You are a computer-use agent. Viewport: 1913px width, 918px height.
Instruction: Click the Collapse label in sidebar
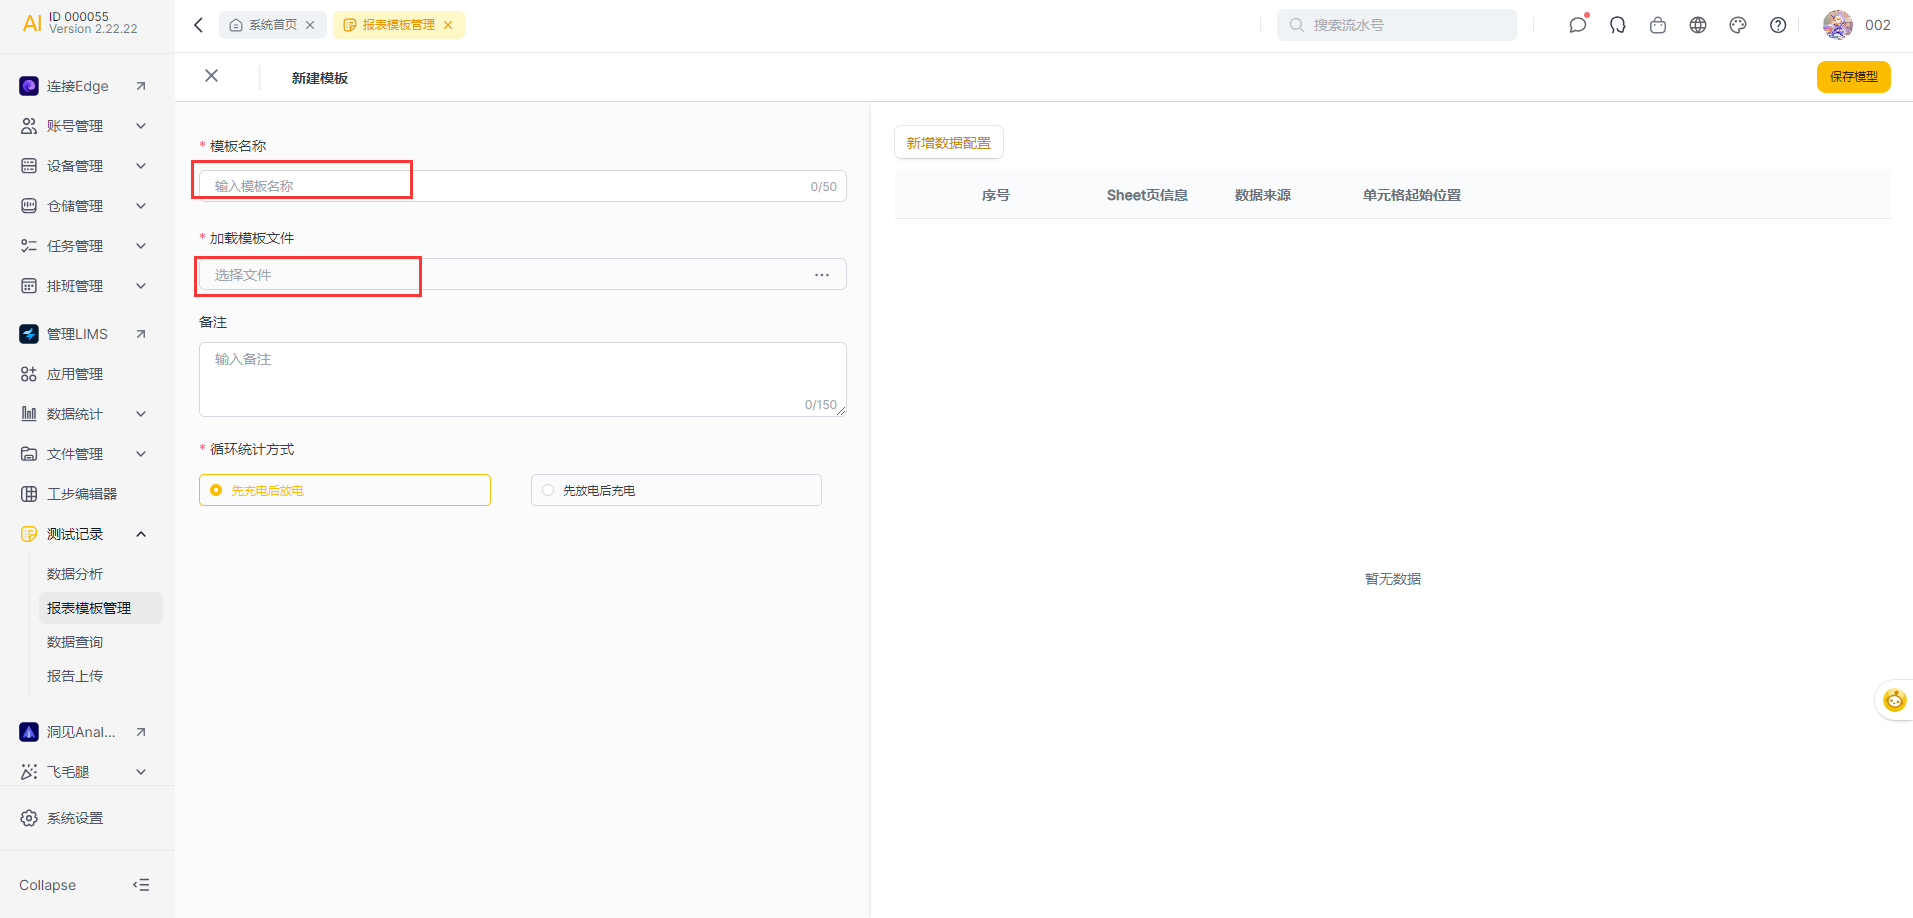click(x=47, y=885)
